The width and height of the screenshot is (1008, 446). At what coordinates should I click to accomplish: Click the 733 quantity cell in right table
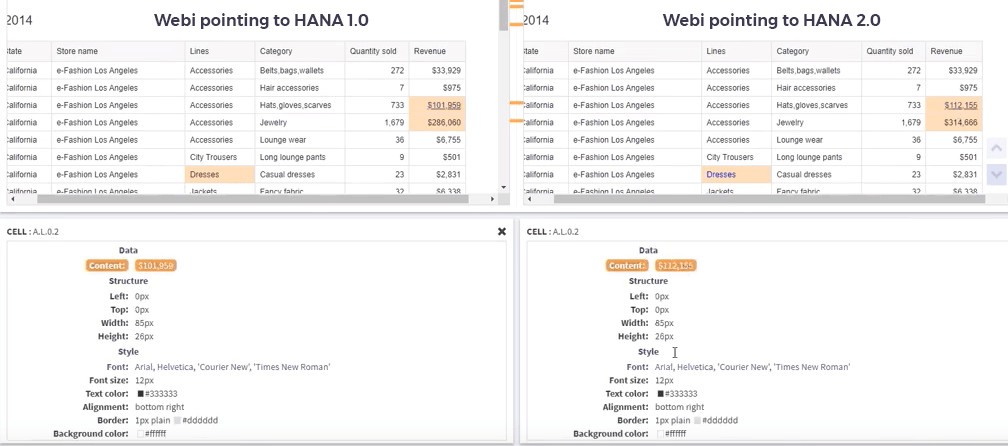[894, 105]
